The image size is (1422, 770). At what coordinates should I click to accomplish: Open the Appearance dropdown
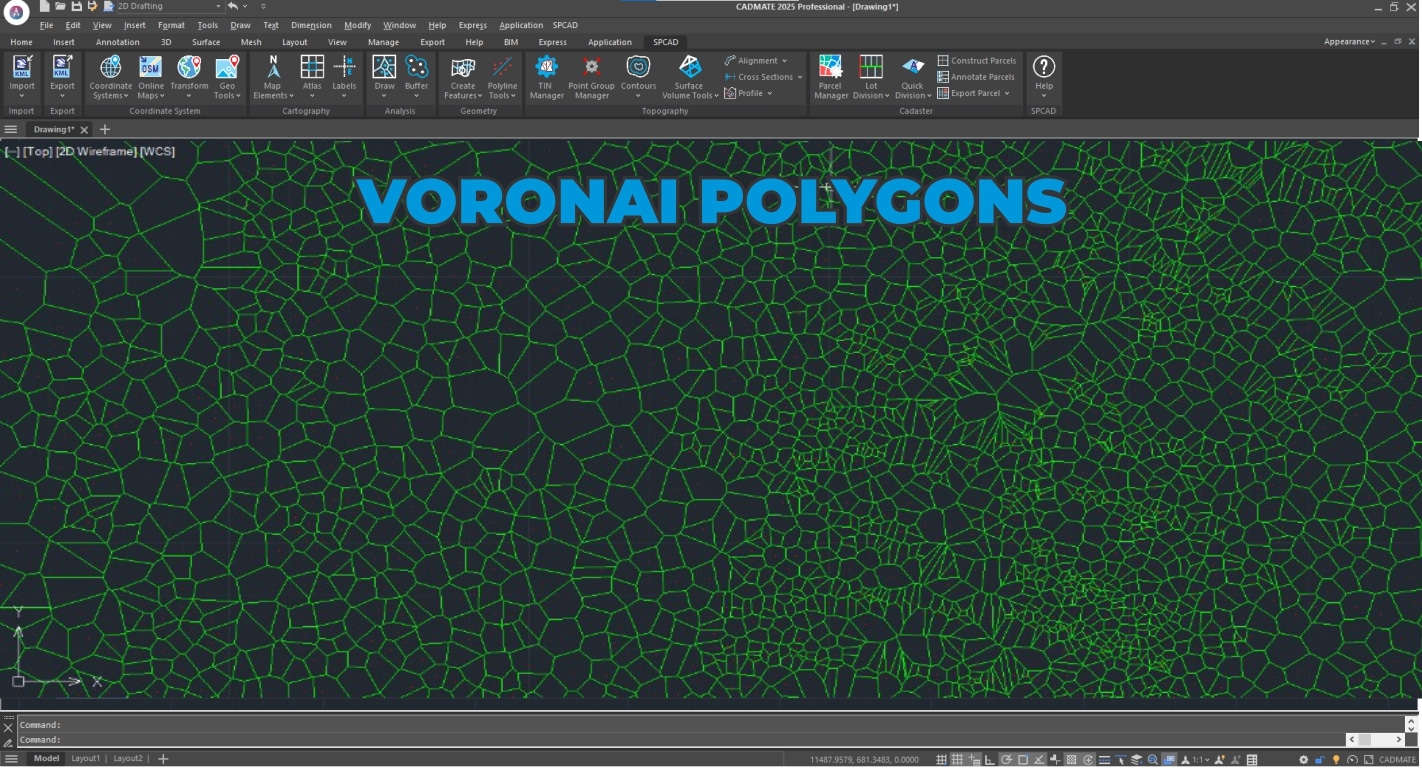click(1350, 42)
